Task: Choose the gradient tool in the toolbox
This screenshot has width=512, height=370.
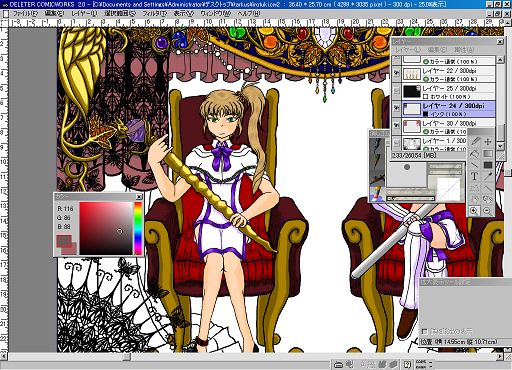Action: tap(488, 153)
